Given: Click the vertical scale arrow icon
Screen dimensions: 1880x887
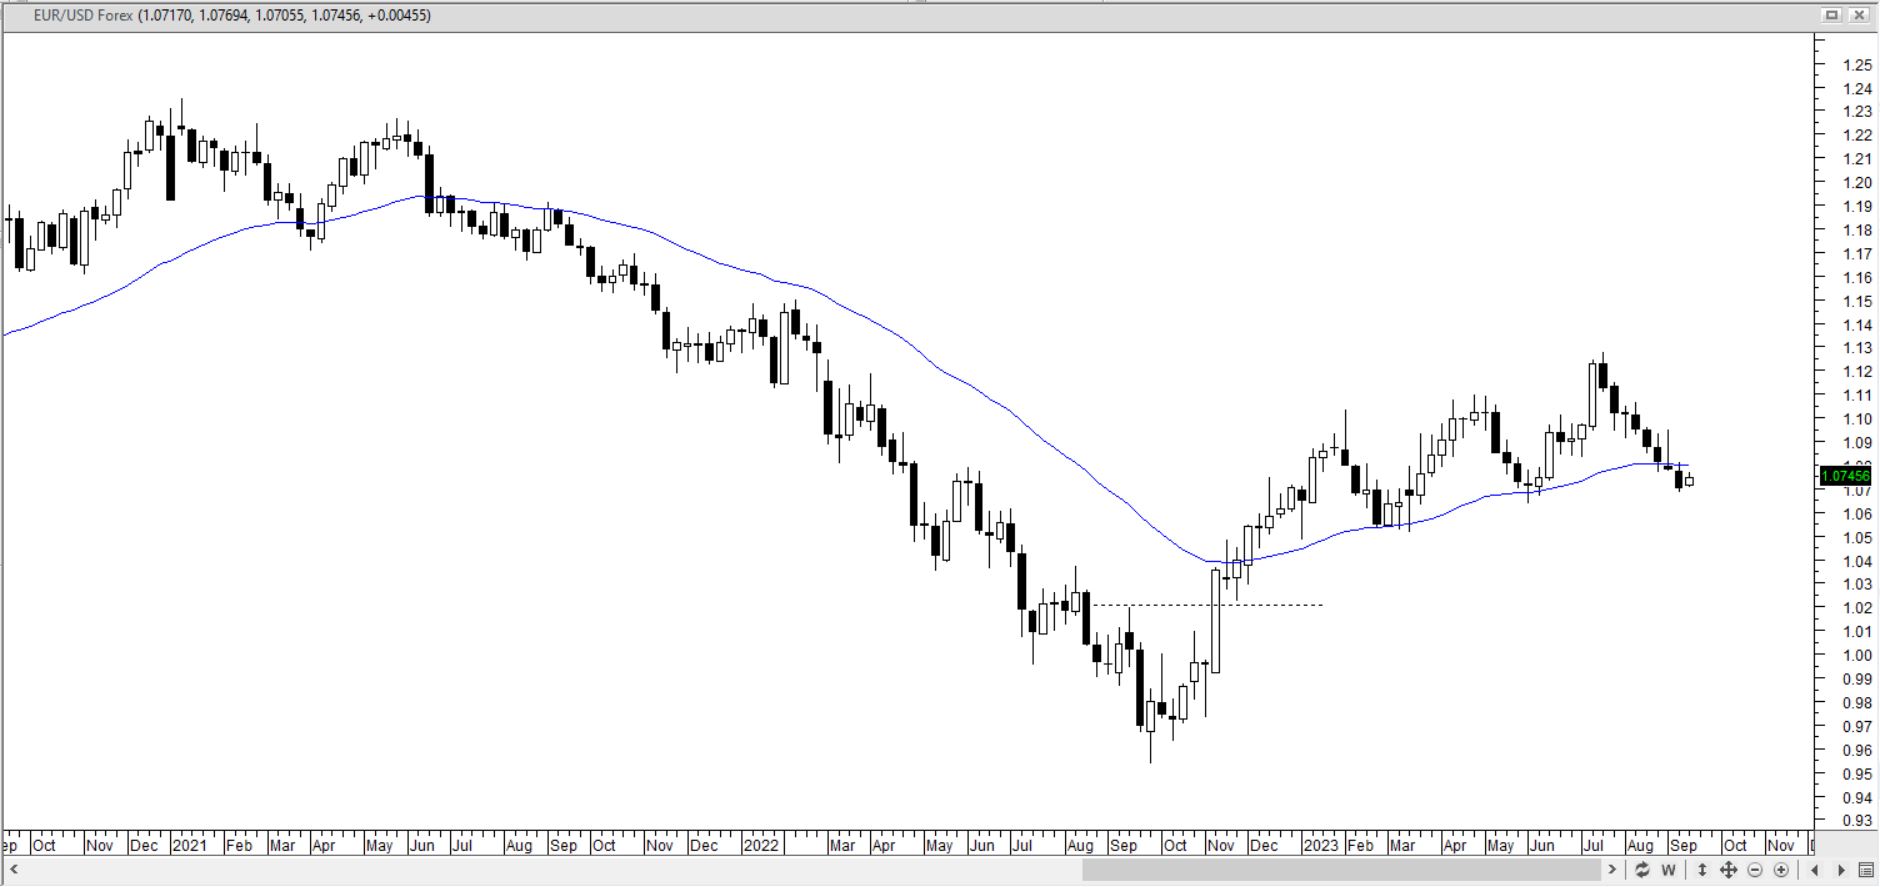Looking at the screenshot, I should tap(1703, 870).
